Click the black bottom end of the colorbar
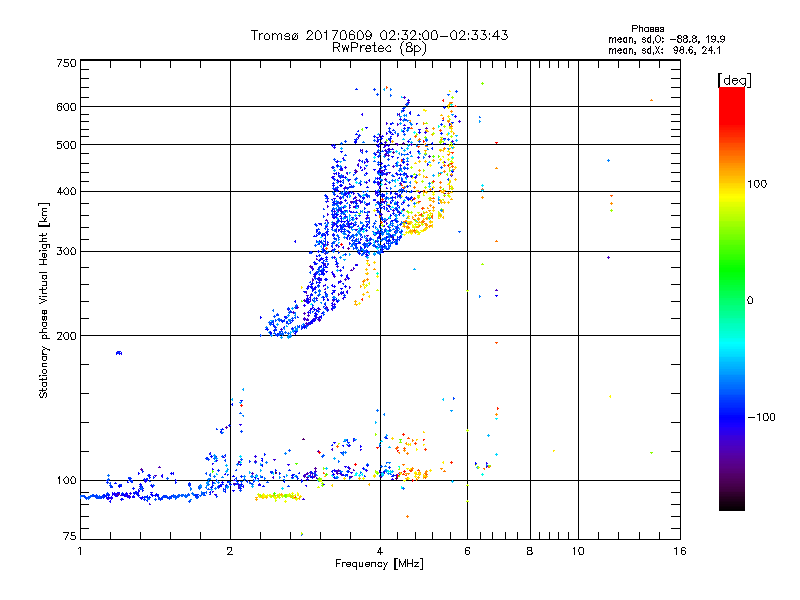The height and width of the screenshot is (600, 800). 732,503
